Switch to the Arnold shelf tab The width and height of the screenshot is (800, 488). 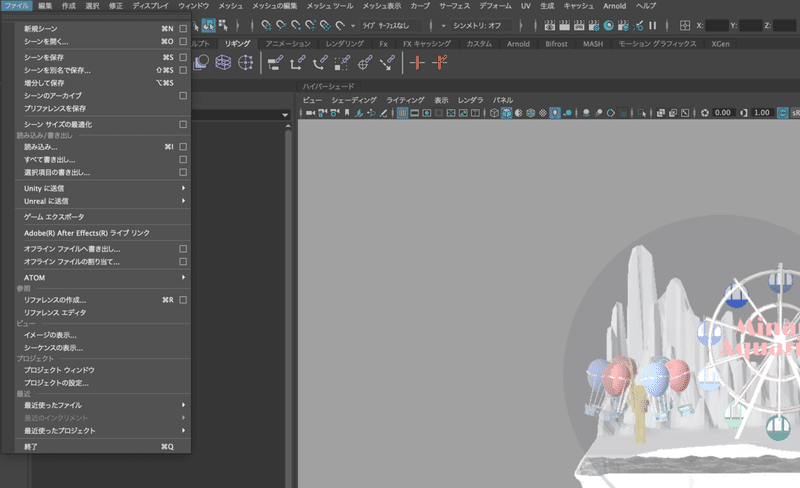pos(518,44)
